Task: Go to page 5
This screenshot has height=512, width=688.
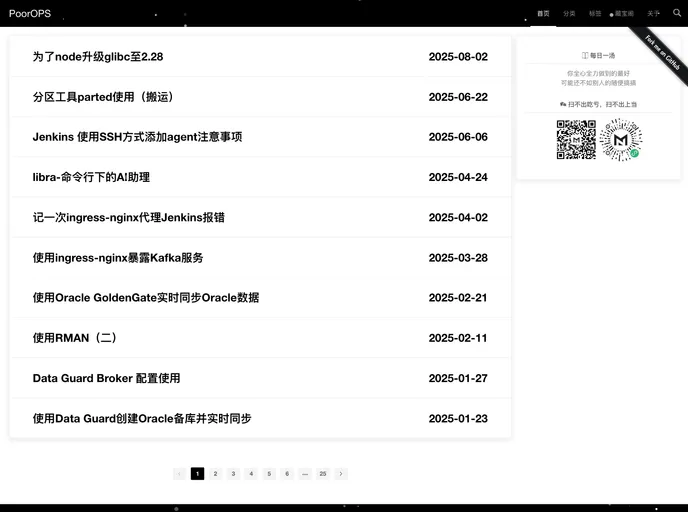Action: pos(269,474)
